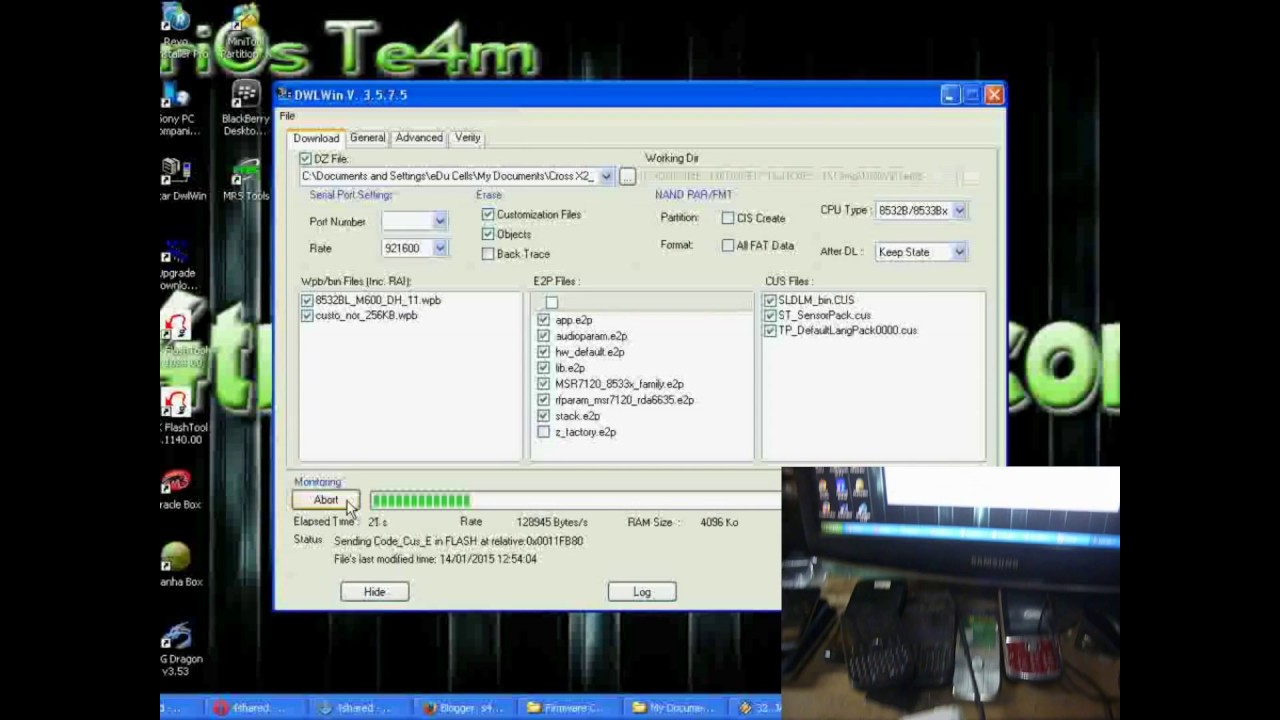Uncheck ST_SensorPack.cus in CUS Files

(770, 315)
